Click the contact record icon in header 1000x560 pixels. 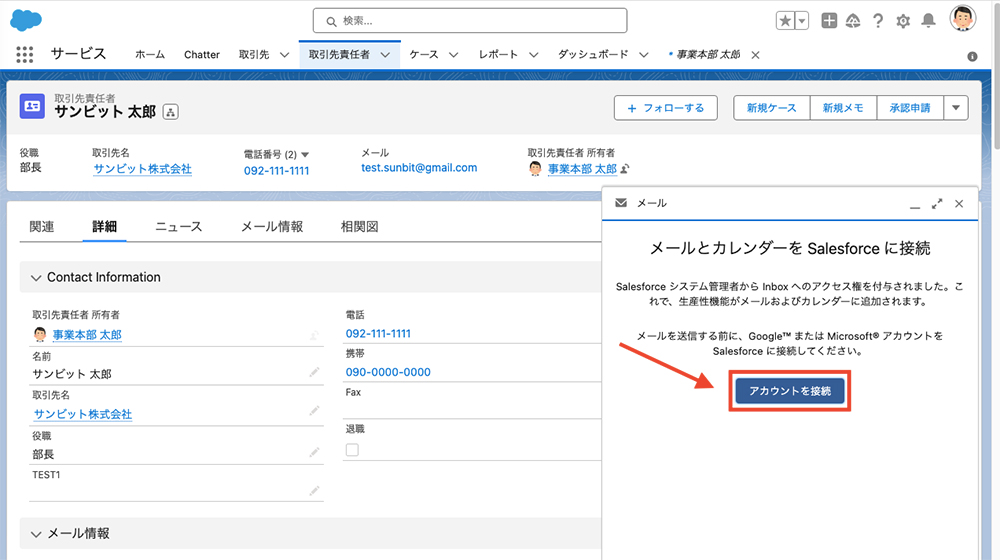click(x=32, y=107)
